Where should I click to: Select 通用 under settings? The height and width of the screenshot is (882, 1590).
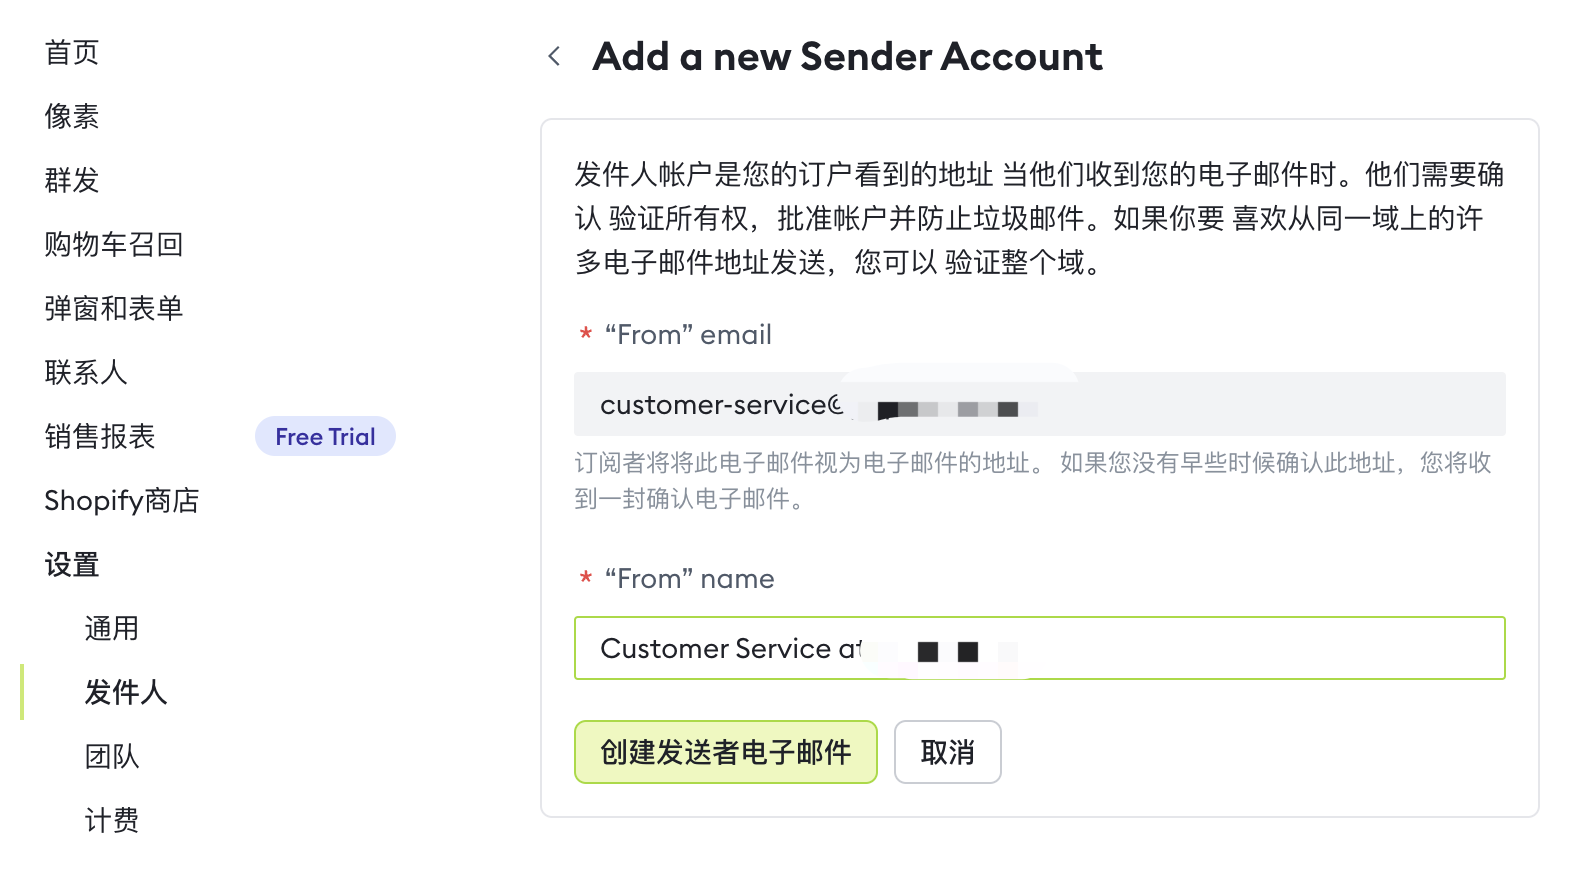[112, 629]
